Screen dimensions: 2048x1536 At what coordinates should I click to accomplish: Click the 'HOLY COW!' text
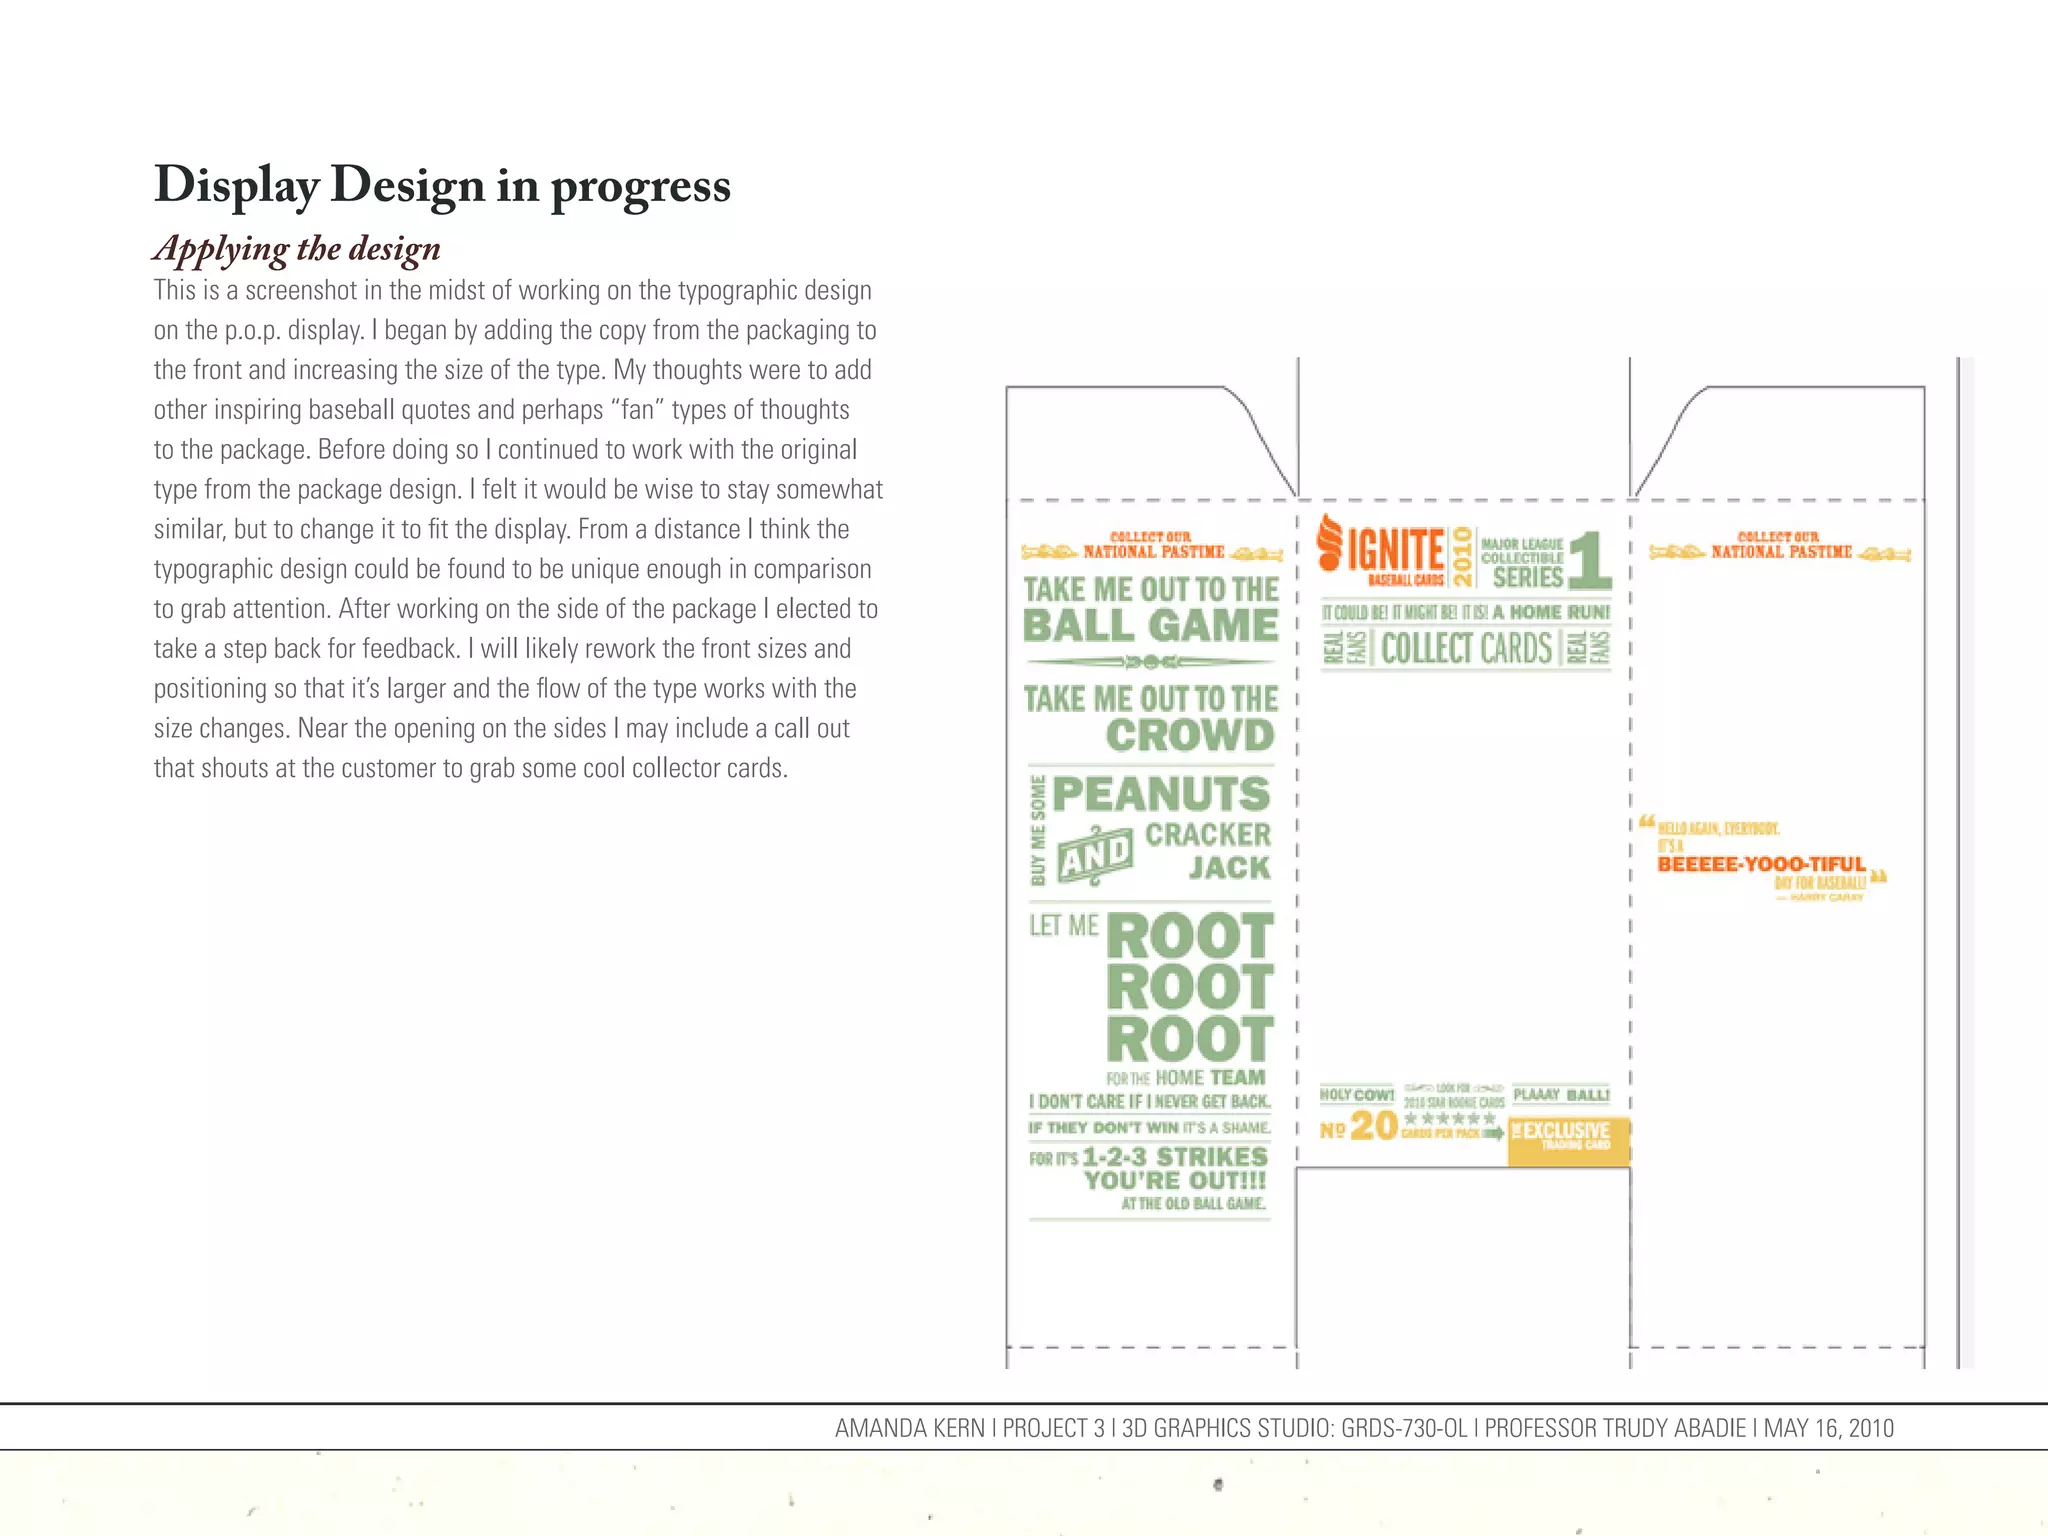point(1356,1094)
